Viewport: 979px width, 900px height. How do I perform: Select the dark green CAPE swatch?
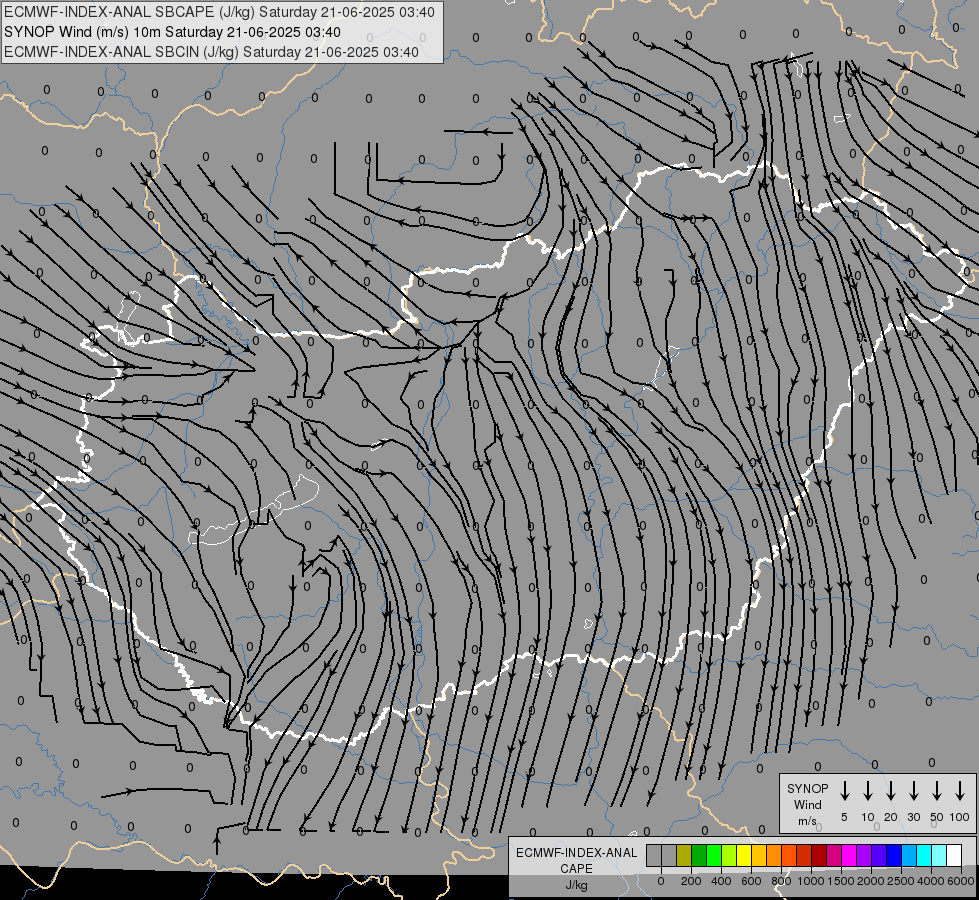[x=699, y=855]
